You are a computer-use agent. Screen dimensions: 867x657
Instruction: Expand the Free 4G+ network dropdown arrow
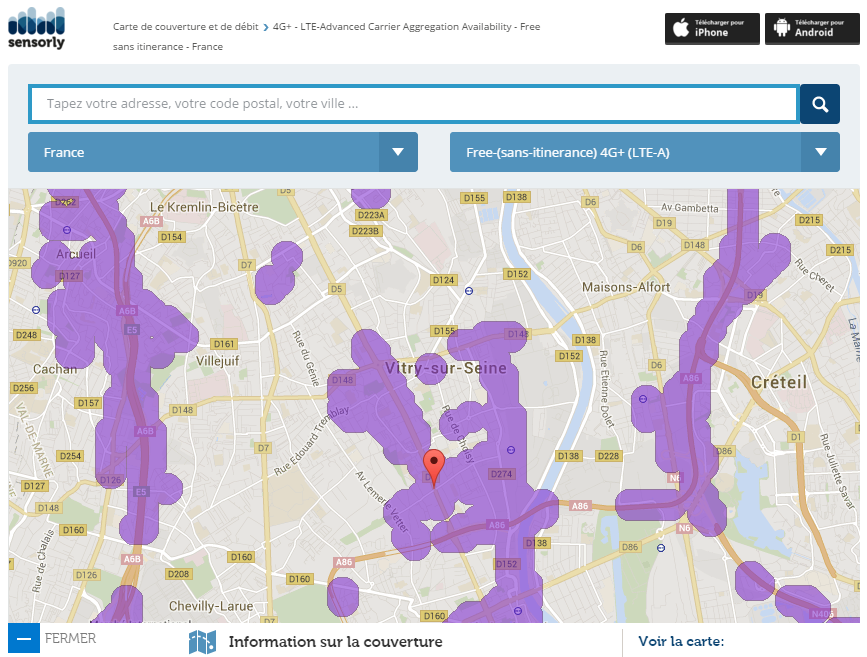click(820, 152)
